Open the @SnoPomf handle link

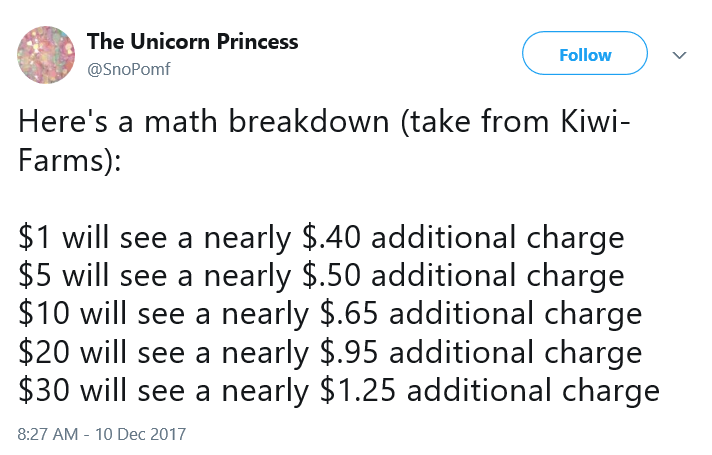(129, 69)
